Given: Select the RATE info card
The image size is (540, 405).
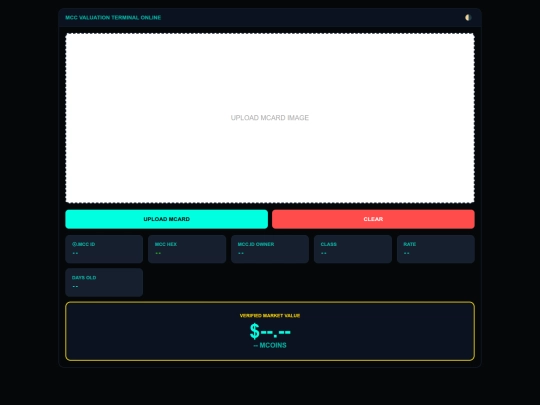Looking at the screenshot, I should (436, 249).
